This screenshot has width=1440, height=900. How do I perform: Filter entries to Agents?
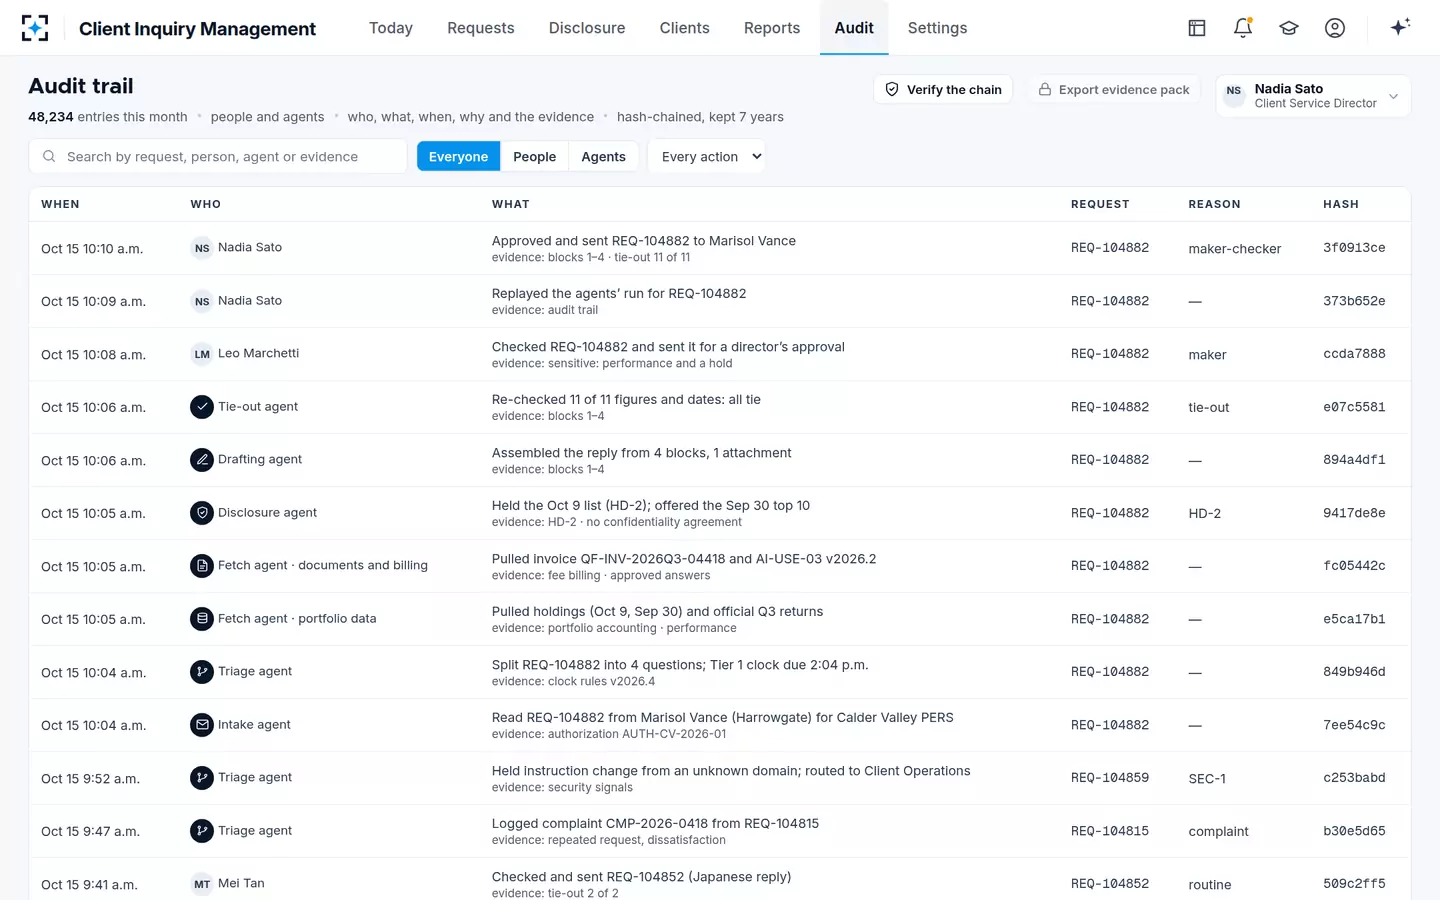click(603, 157)
